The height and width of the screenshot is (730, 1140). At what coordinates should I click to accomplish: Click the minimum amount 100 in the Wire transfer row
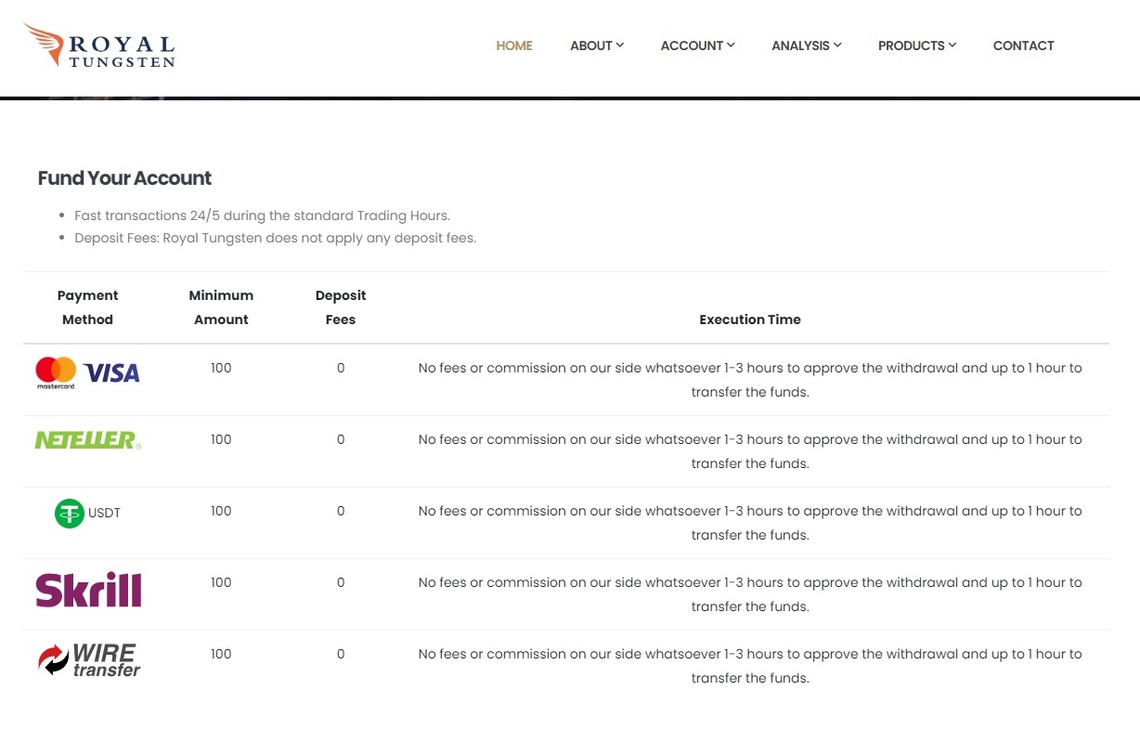[221, 654]
